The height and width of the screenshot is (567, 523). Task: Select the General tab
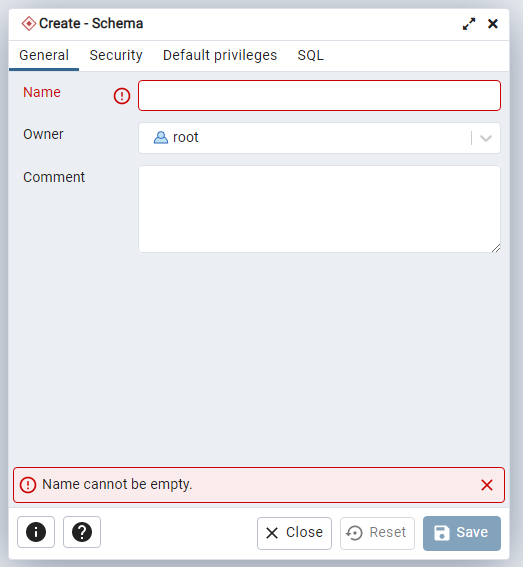click(x=44, y=55)
